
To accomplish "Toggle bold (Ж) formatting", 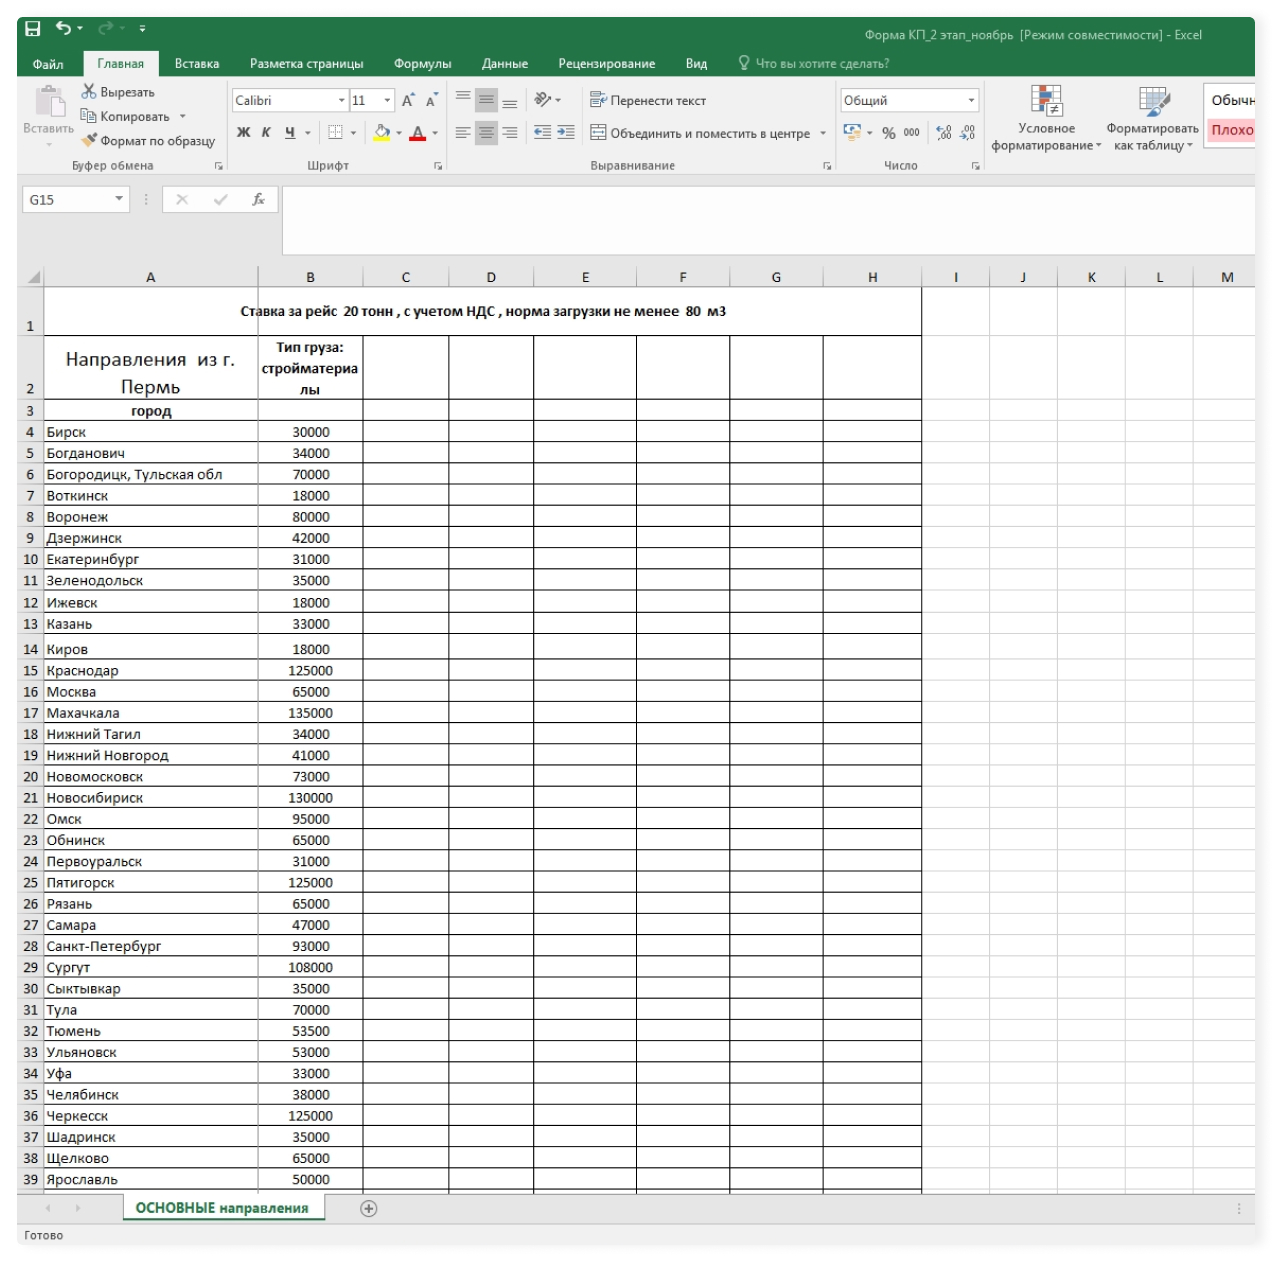I will point(243,132).
